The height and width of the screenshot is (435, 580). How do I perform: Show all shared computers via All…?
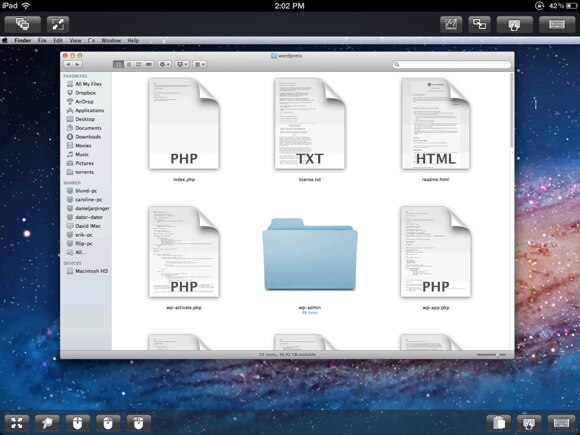(81, 252)
